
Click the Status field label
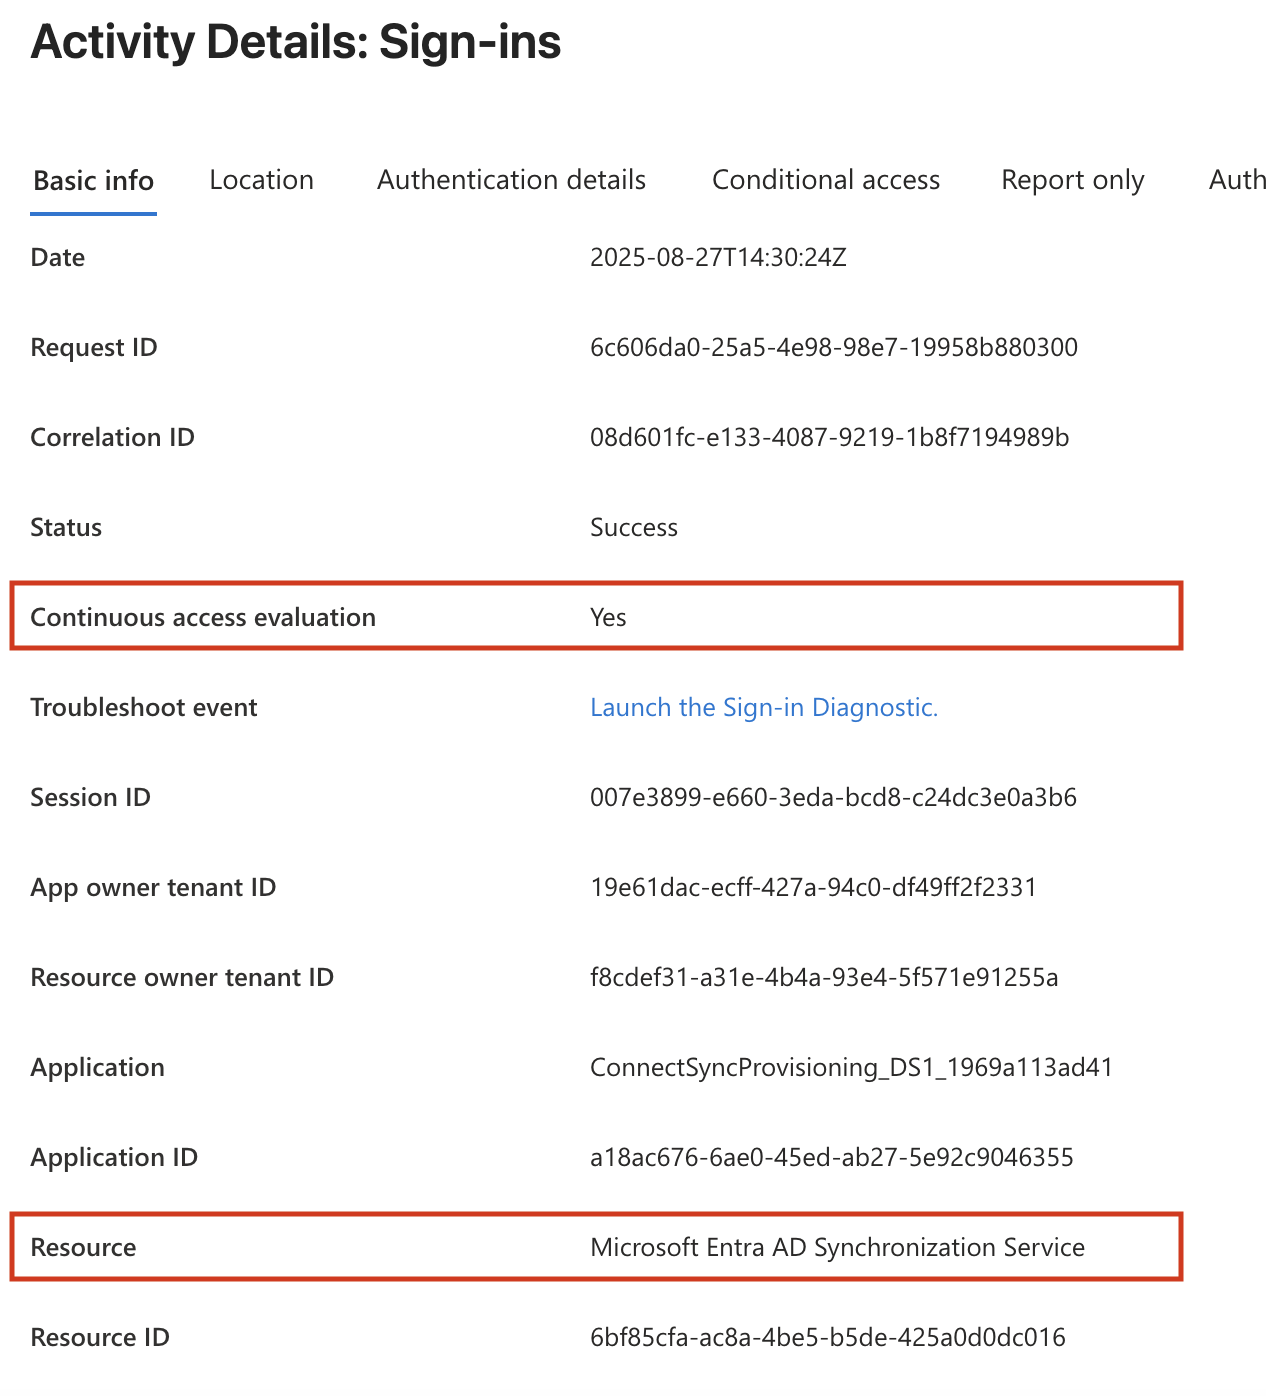click(66, 528)
